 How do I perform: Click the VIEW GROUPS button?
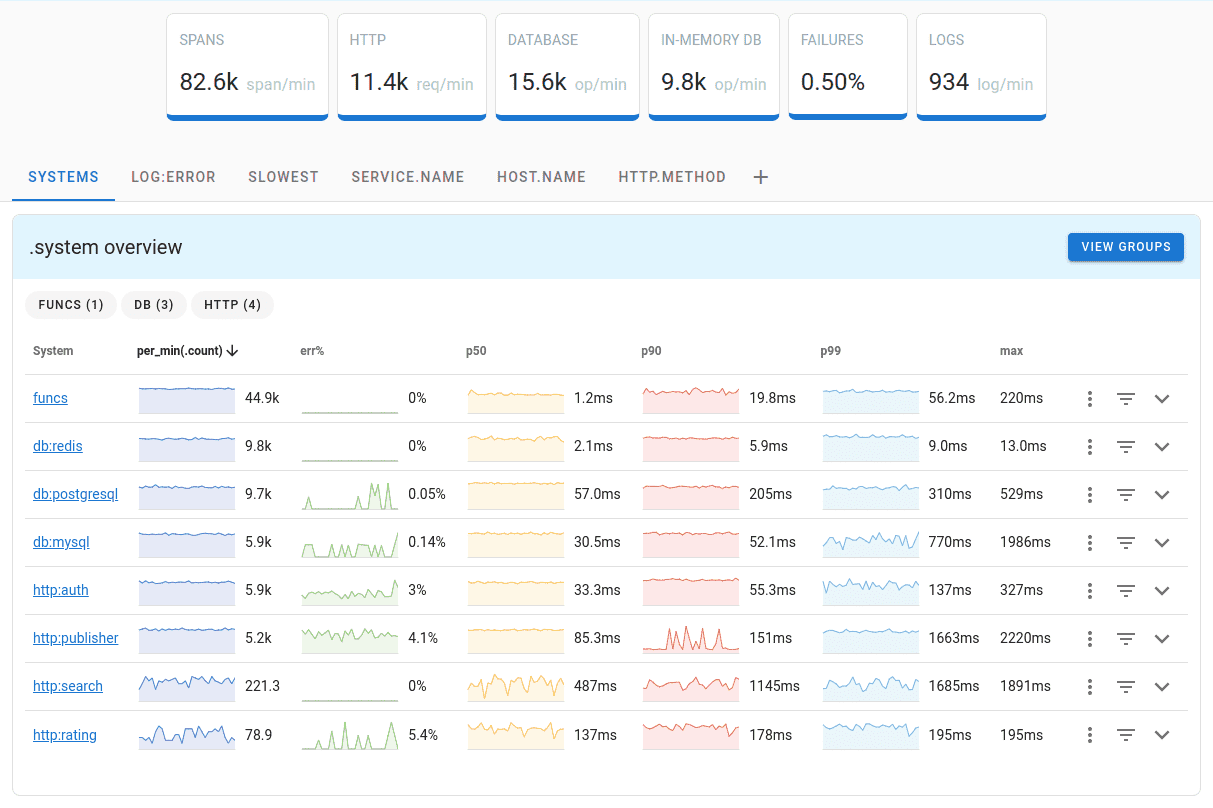(1126, 247)
